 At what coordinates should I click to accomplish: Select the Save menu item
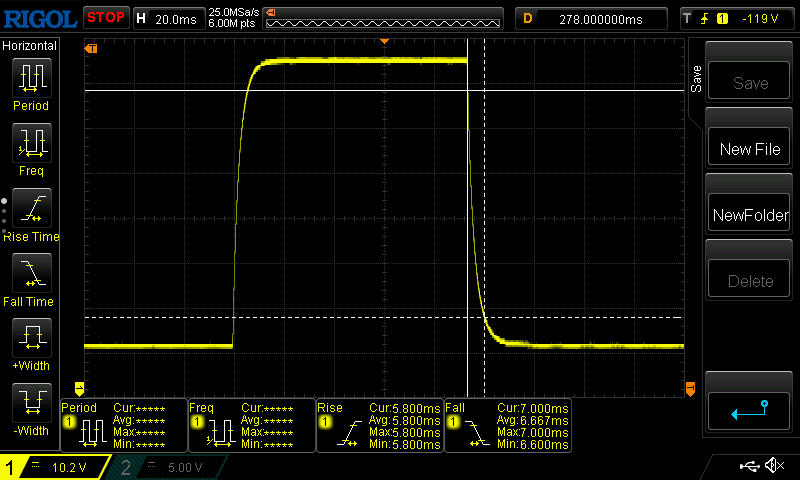coord(750,84)
